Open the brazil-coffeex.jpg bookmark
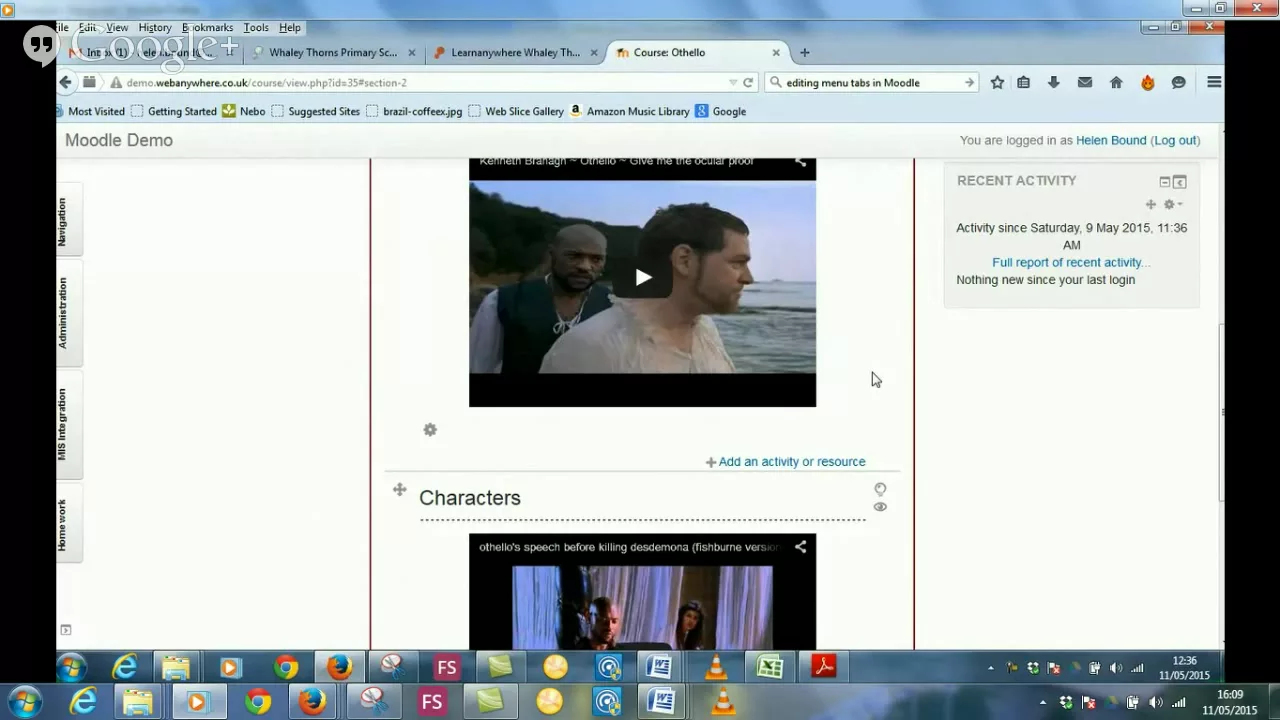 click(414, 112)
